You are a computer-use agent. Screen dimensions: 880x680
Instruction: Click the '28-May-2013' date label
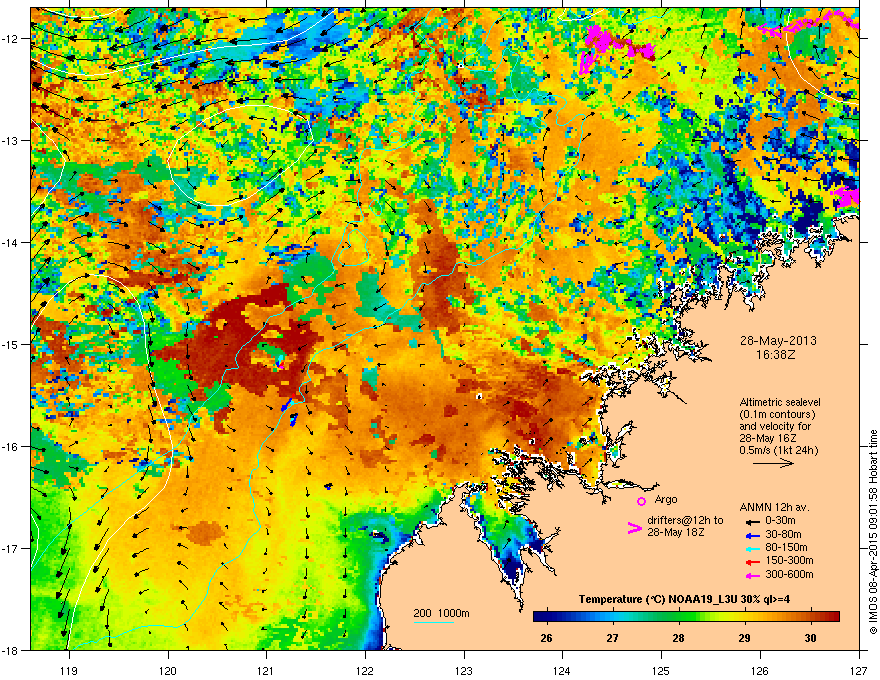[778, 341]
